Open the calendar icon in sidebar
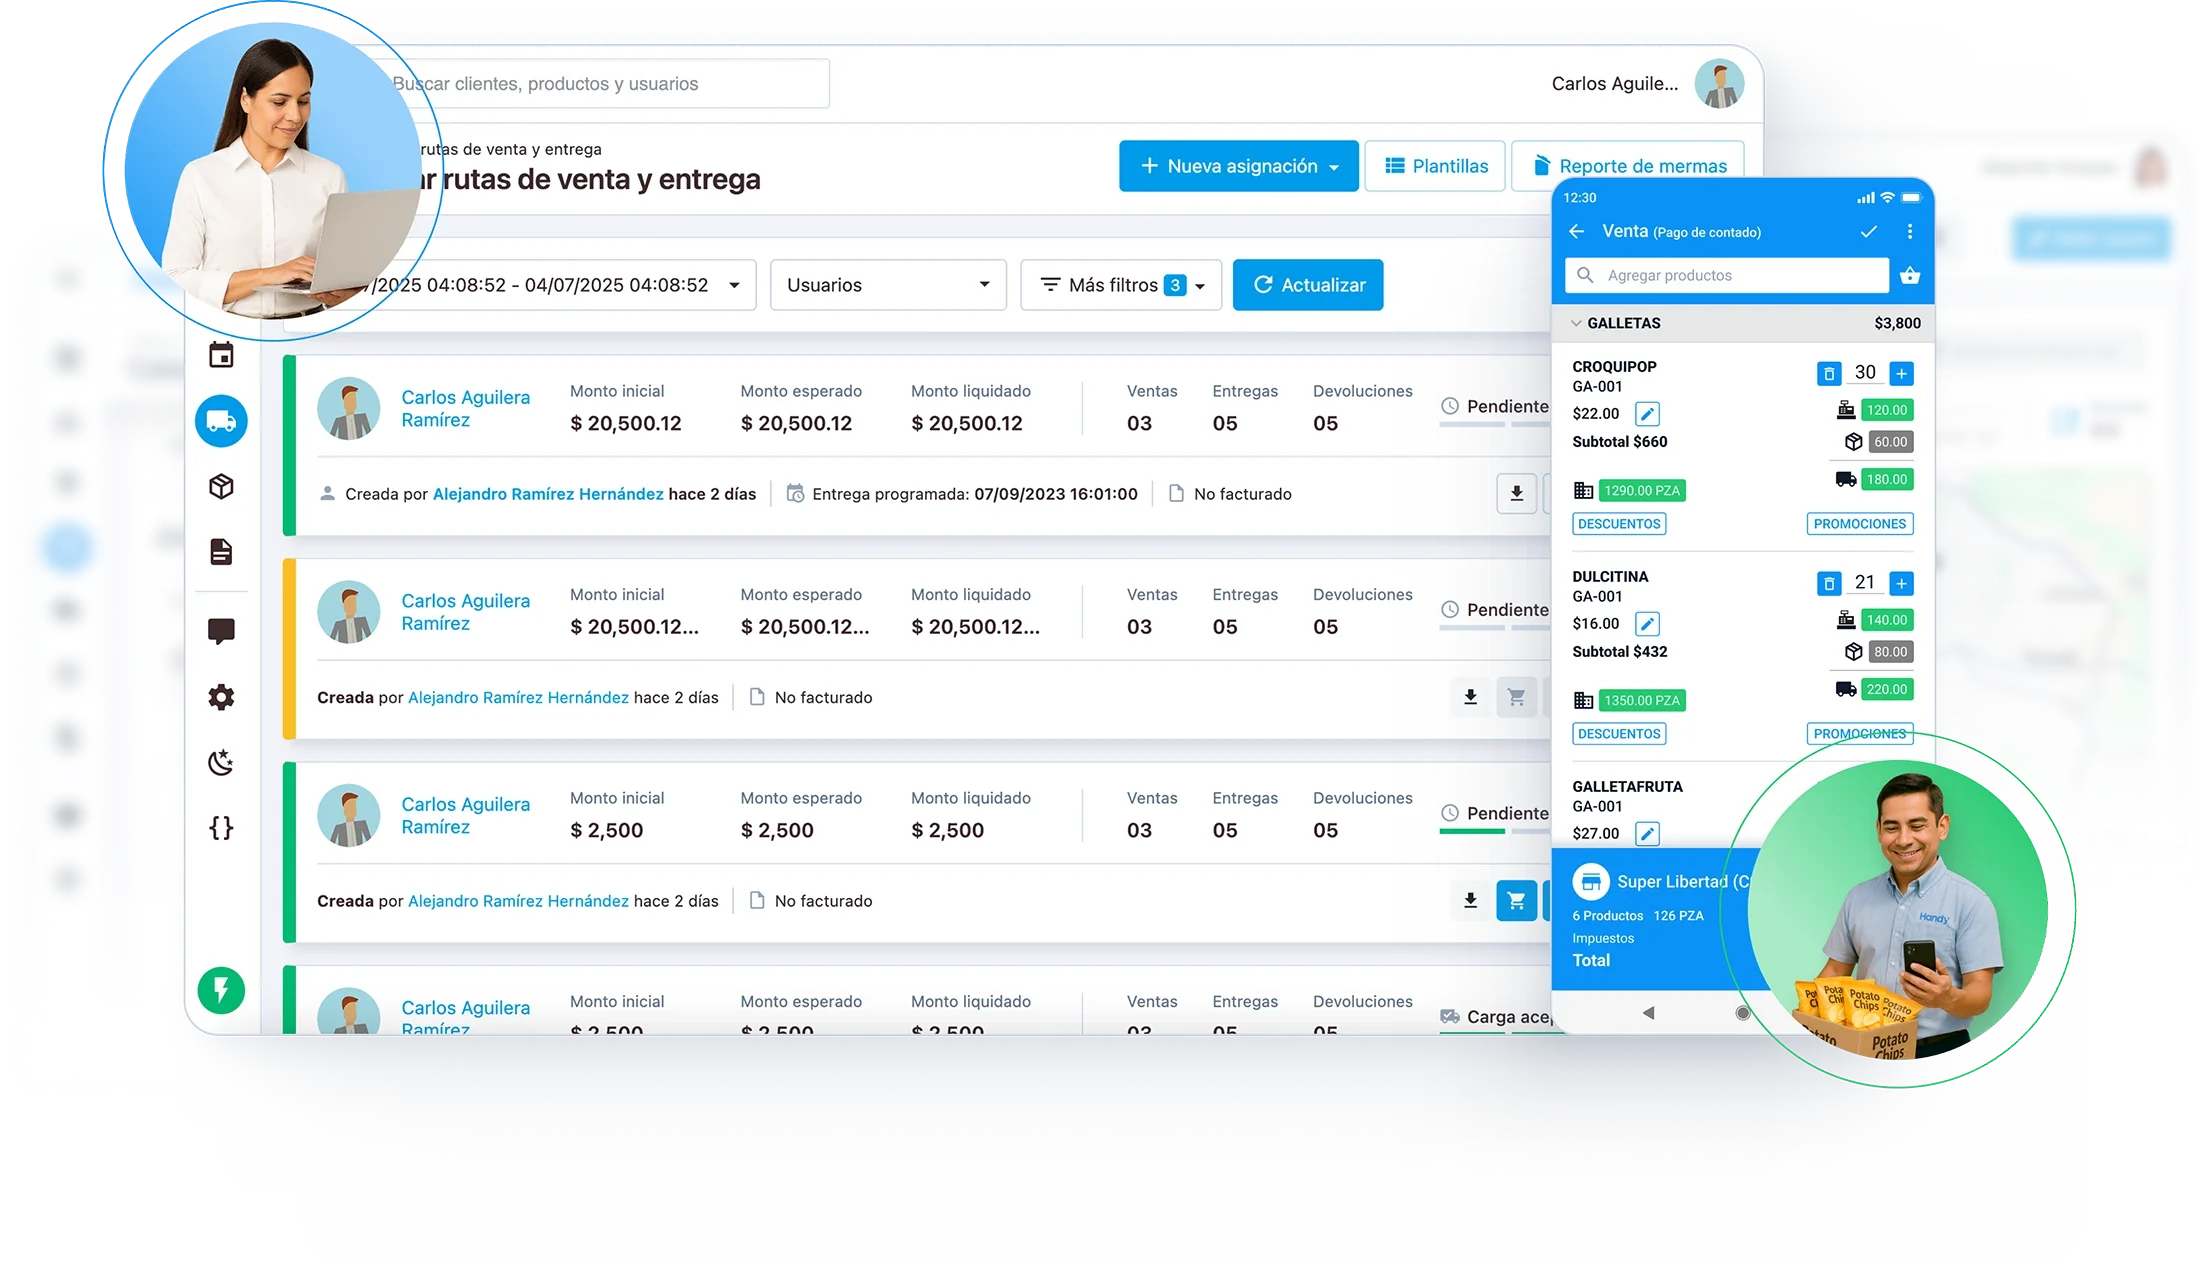The height and width of the screenshot is (1261, 2200). (x=221, y=355)
